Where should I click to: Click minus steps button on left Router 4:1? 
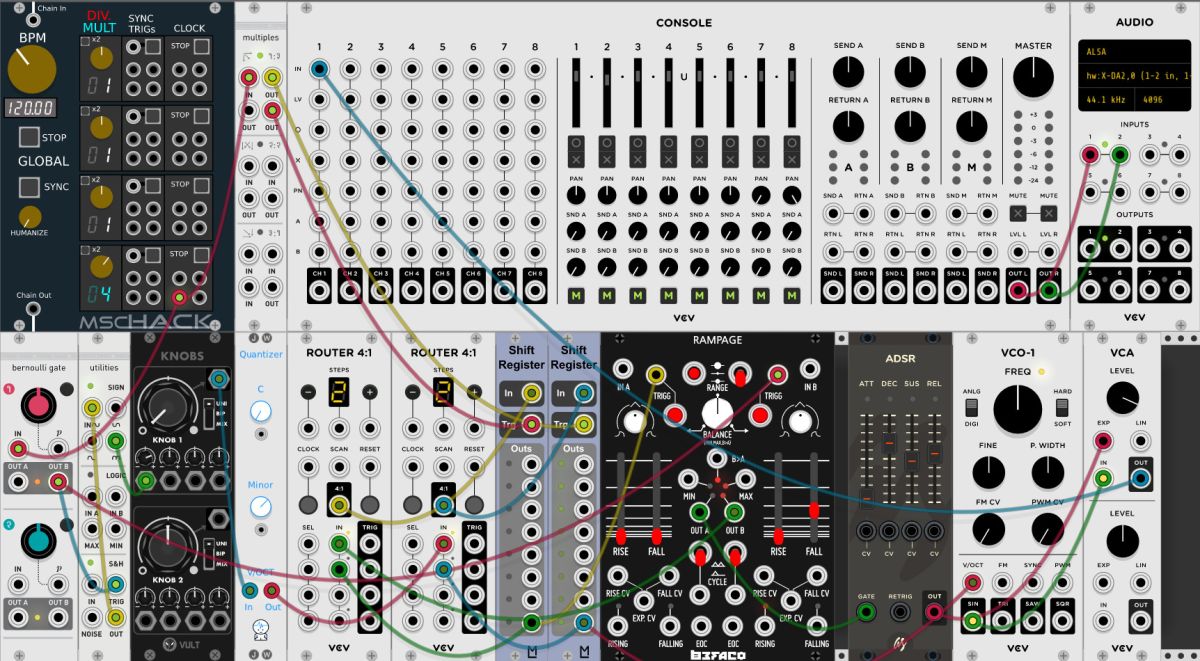click(309, 393)
